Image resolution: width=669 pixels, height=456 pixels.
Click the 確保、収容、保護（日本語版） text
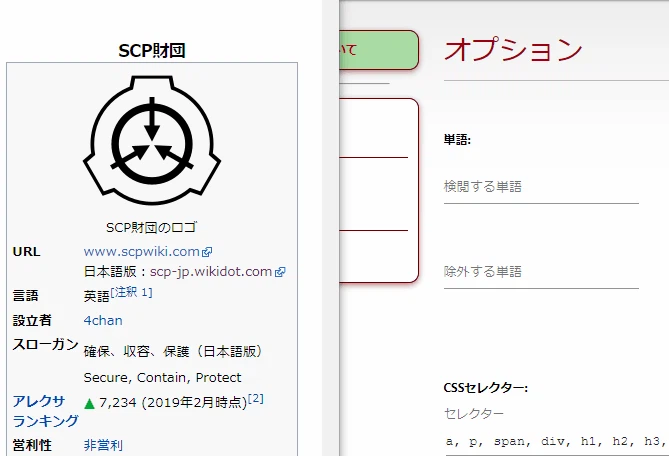pos(173,351)
